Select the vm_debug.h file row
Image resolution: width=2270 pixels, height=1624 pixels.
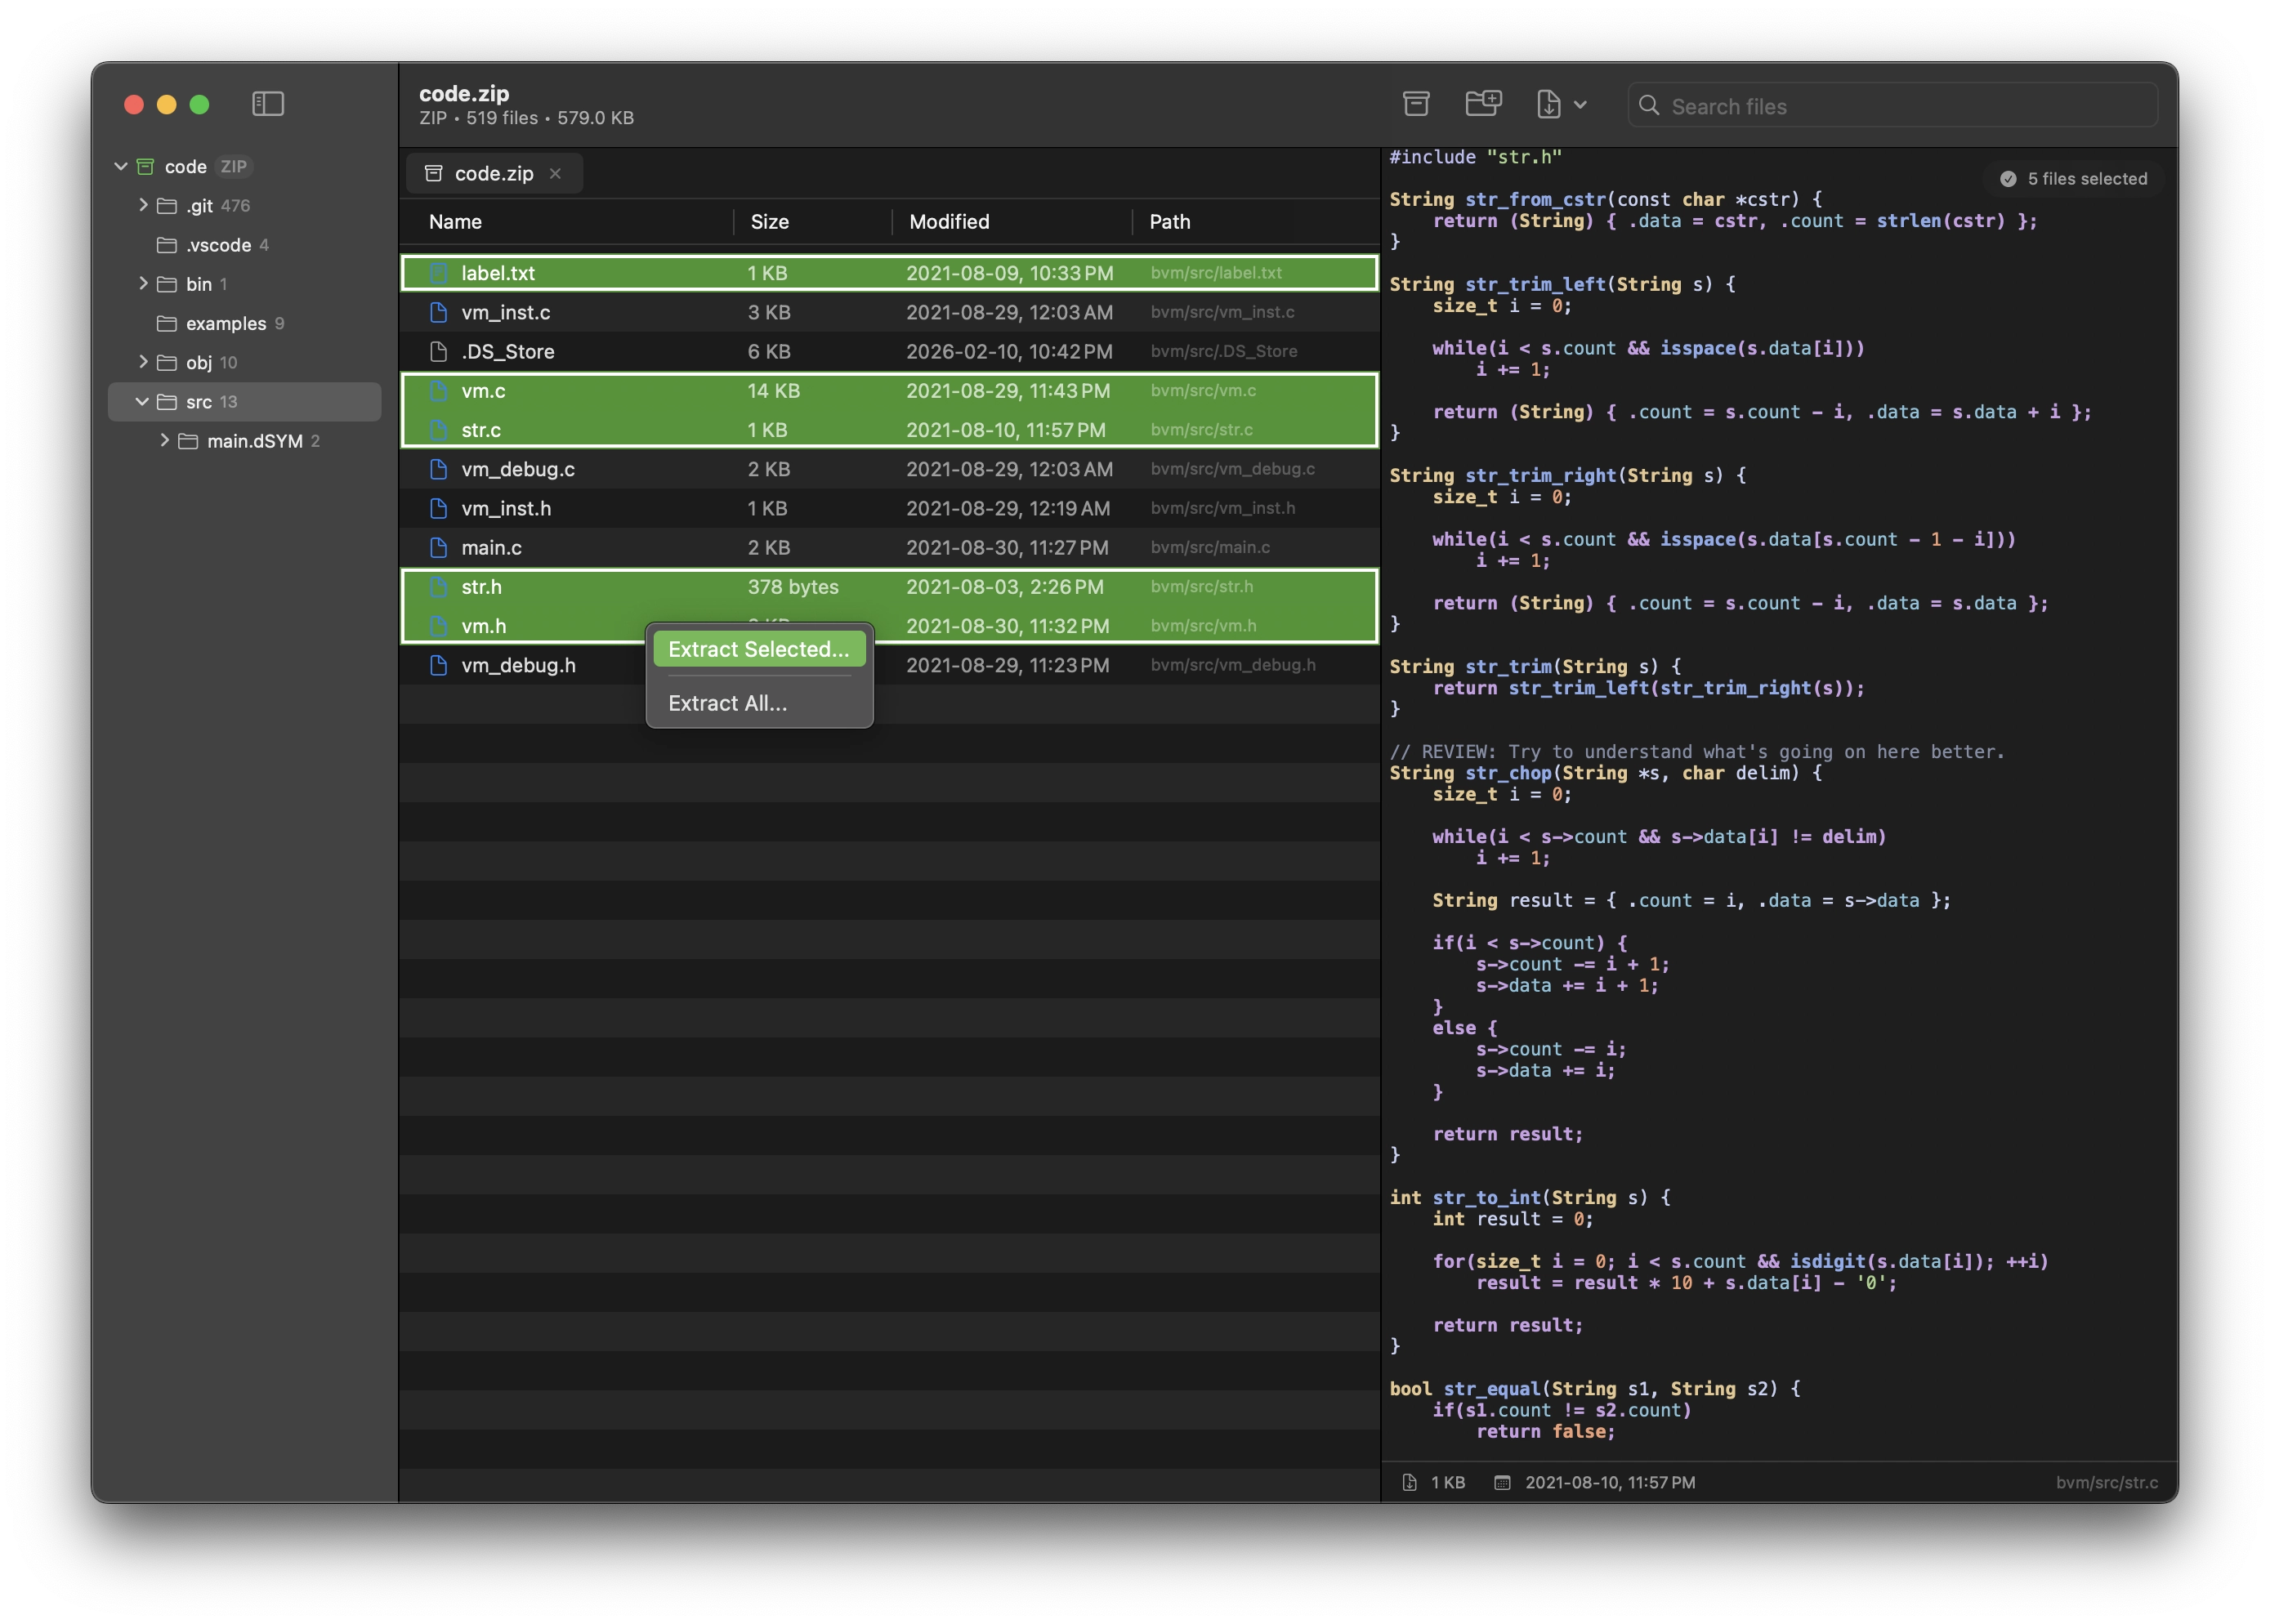889,665
